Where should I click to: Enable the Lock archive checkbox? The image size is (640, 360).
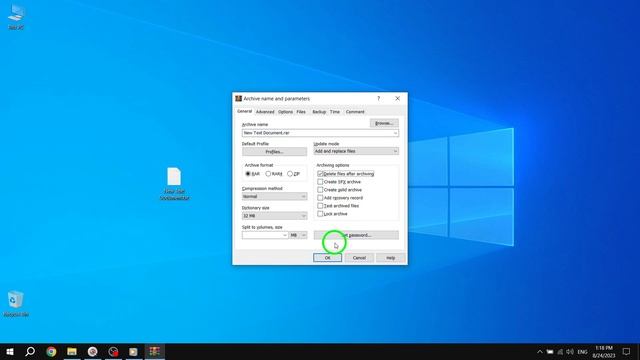(320, 213)
